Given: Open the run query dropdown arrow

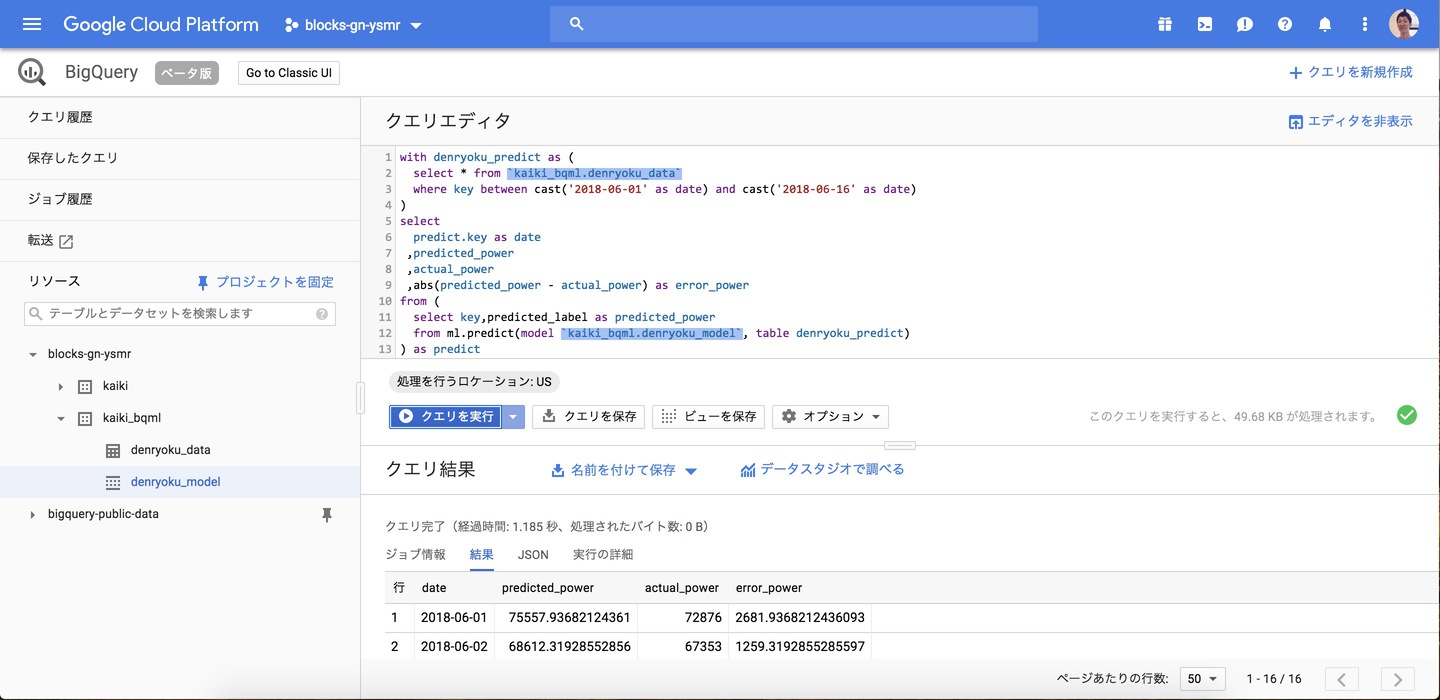Looking at the screenshot, I should point(513,416).
